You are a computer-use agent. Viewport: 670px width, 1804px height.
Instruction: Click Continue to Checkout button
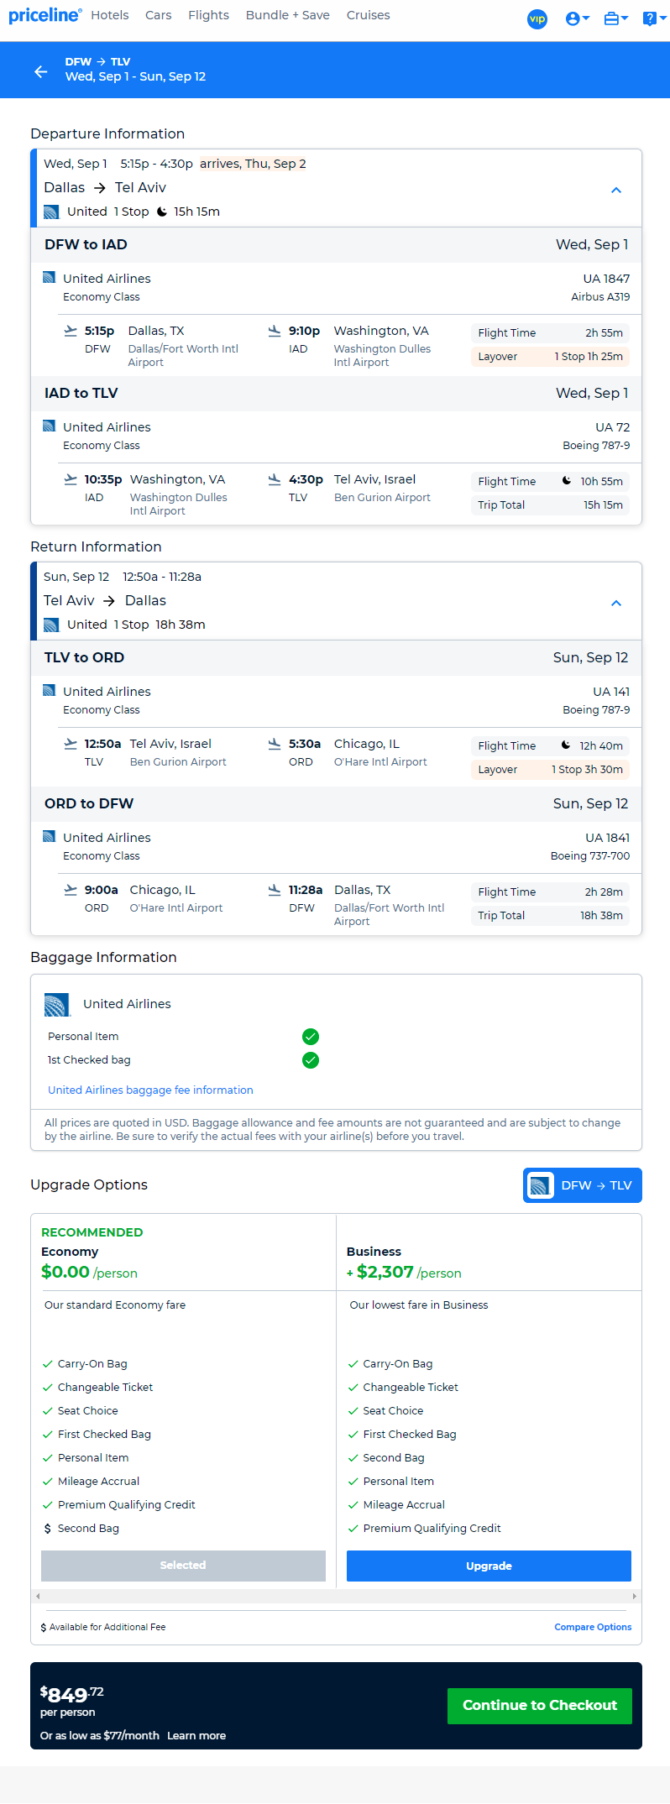click(x=540, y=1705)
